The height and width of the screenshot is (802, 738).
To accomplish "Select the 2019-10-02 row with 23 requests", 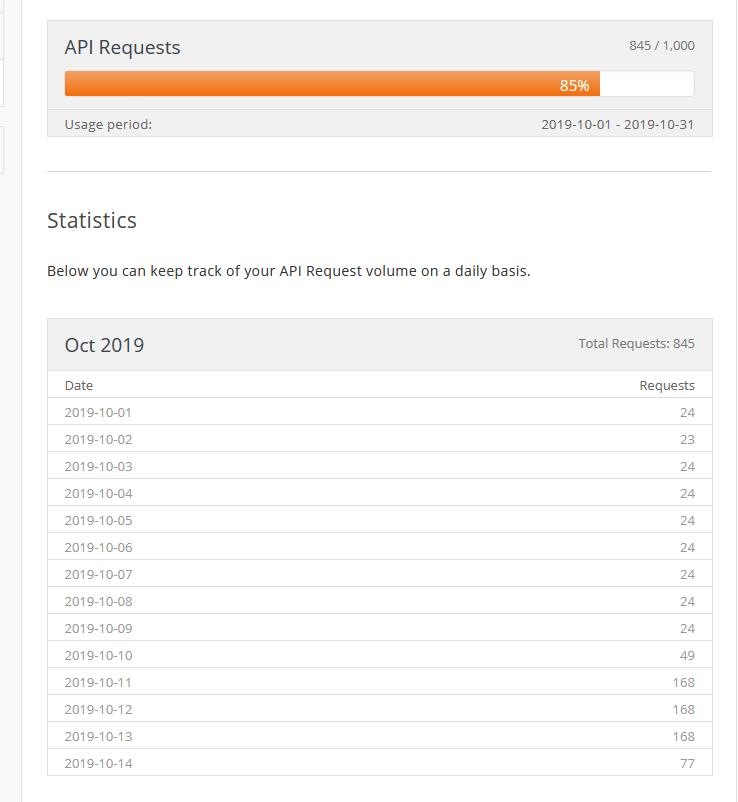I will pyautogui.click(x=379, y=439).
